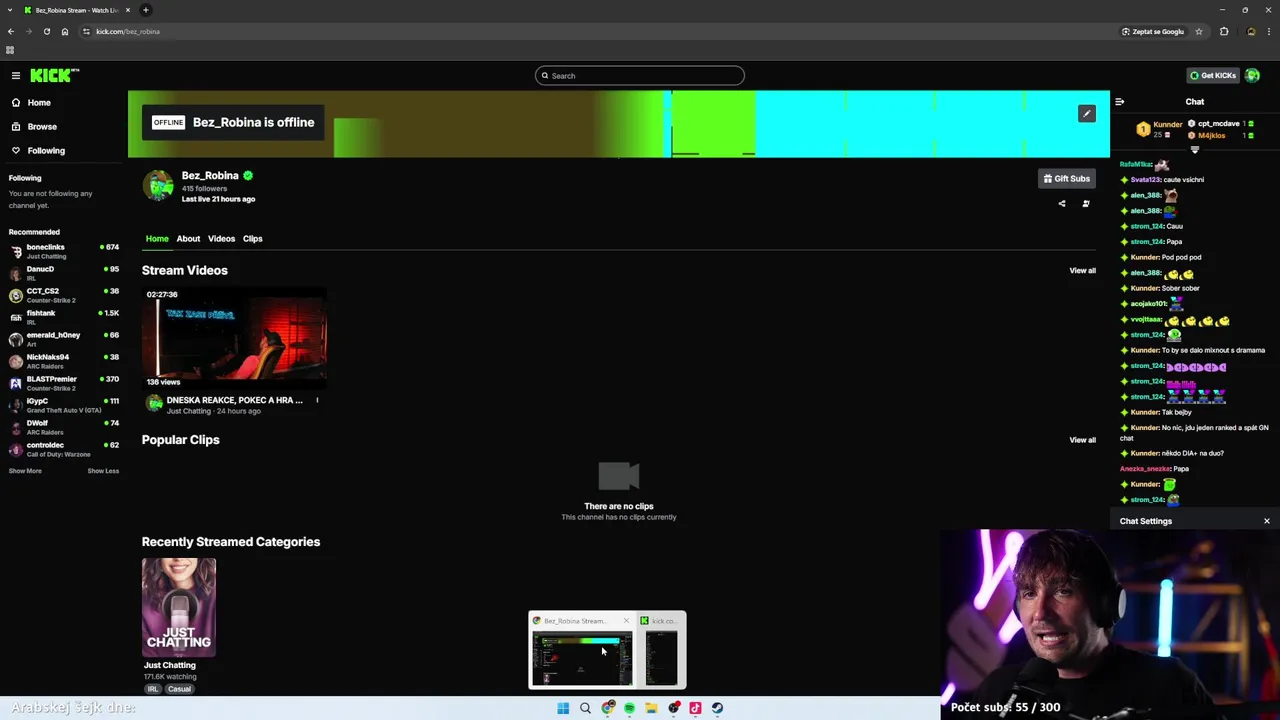
Task: Open the tab search dropdown arrow
Action: coord(10,10)
